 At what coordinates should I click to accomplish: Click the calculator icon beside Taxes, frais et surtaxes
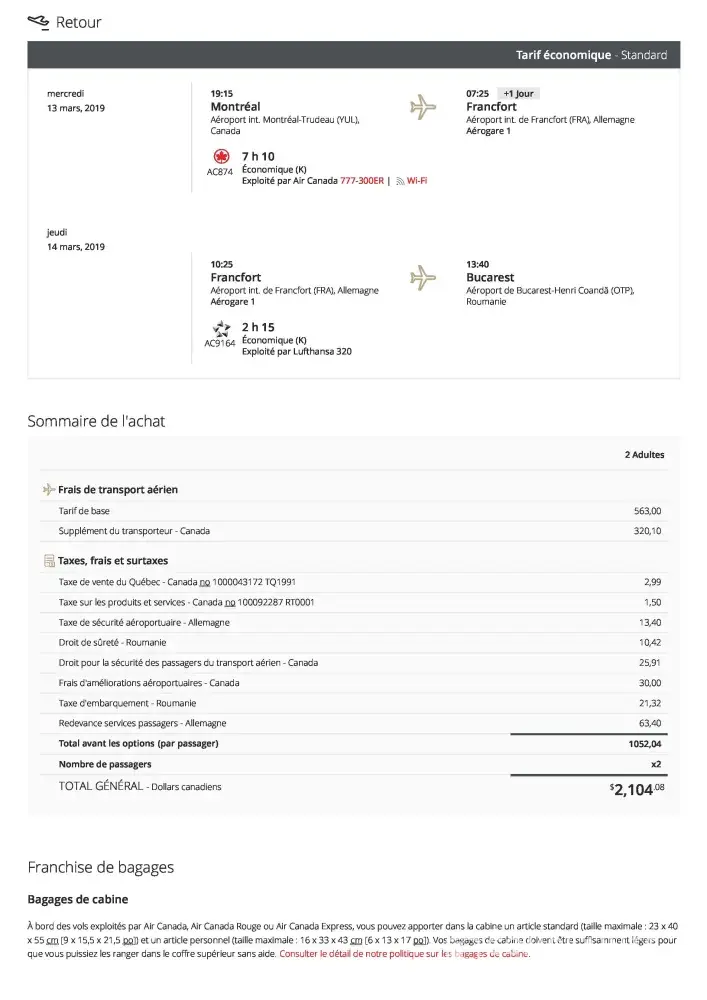[x=49, y=561]
